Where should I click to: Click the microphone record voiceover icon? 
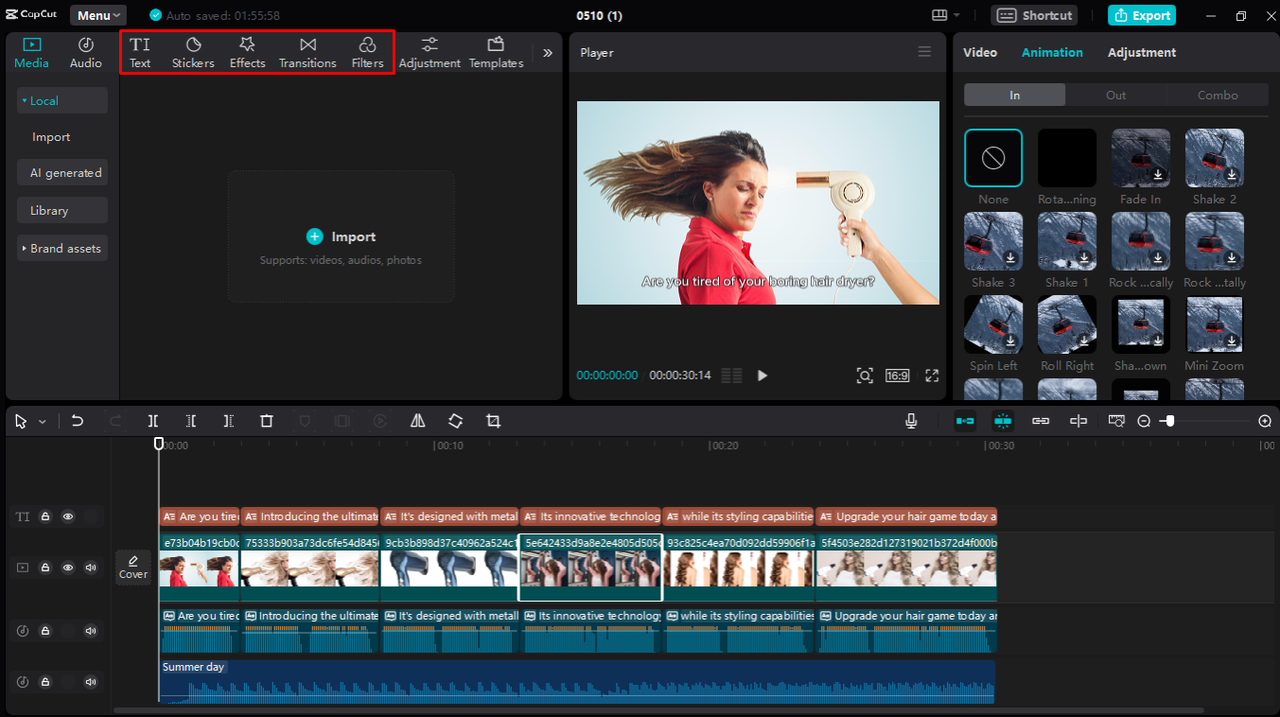click(x=911, y=421)
